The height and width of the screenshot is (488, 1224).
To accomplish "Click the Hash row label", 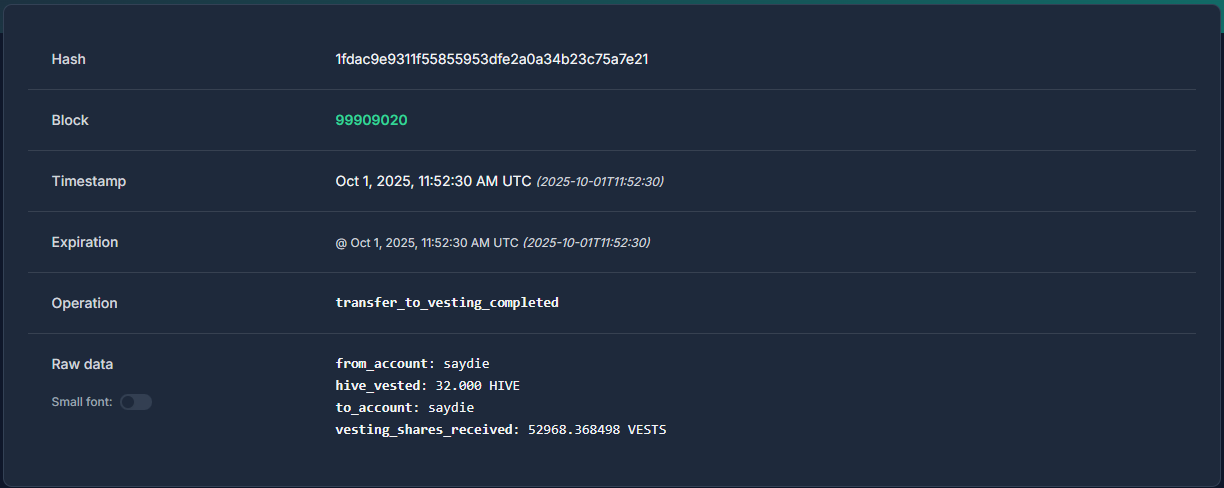I will click(68, 59).
